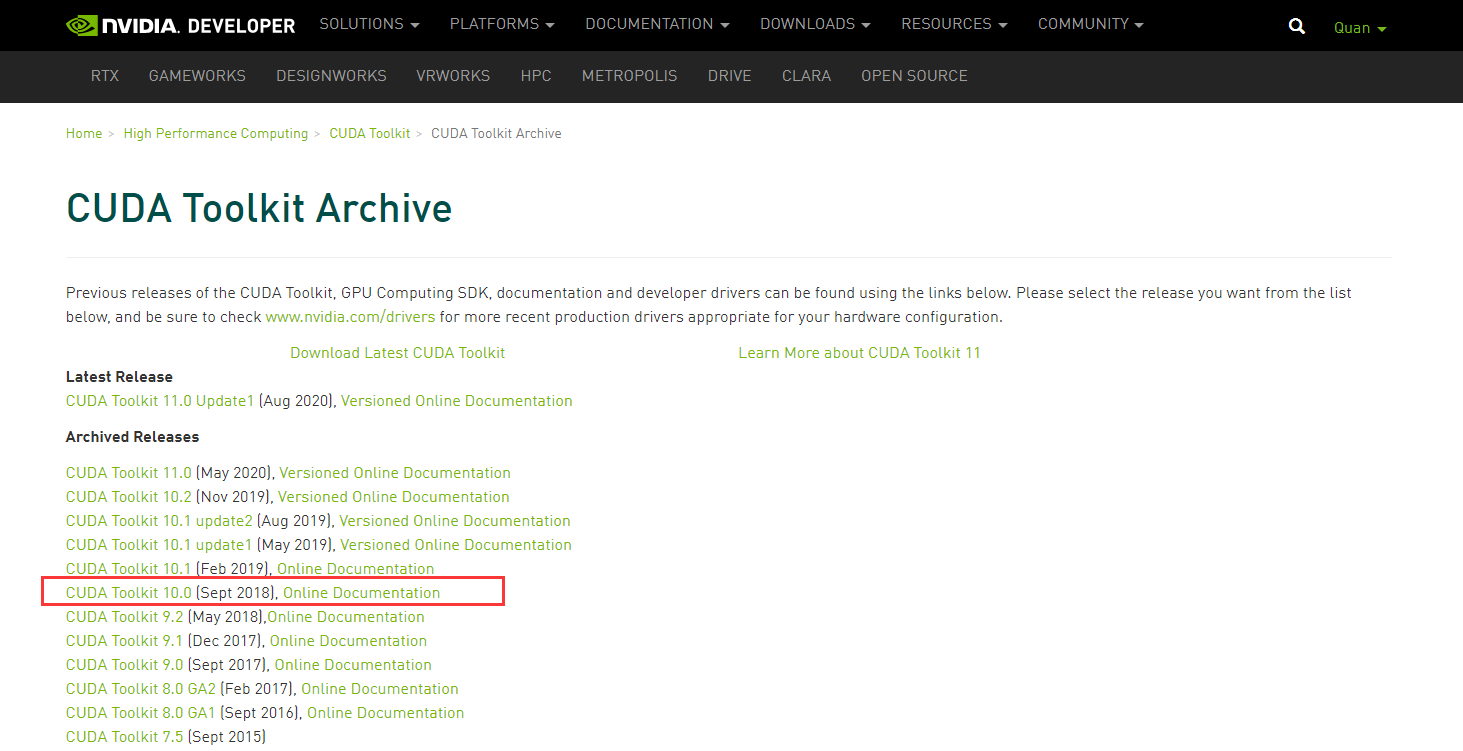This screenshot has width=1463, height=751.
Task: Open Versioned Online Documentation for Toolkit 11.0
Action: (x=395, y=473)
